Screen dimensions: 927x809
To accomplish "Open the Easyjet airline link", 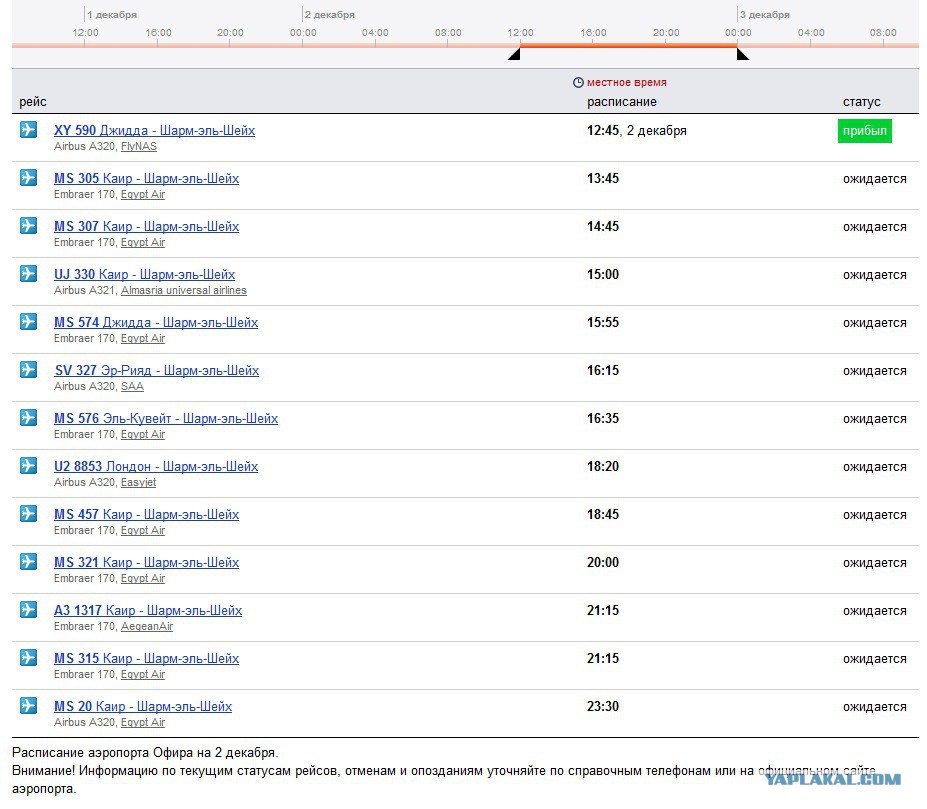I will (138, 483).
